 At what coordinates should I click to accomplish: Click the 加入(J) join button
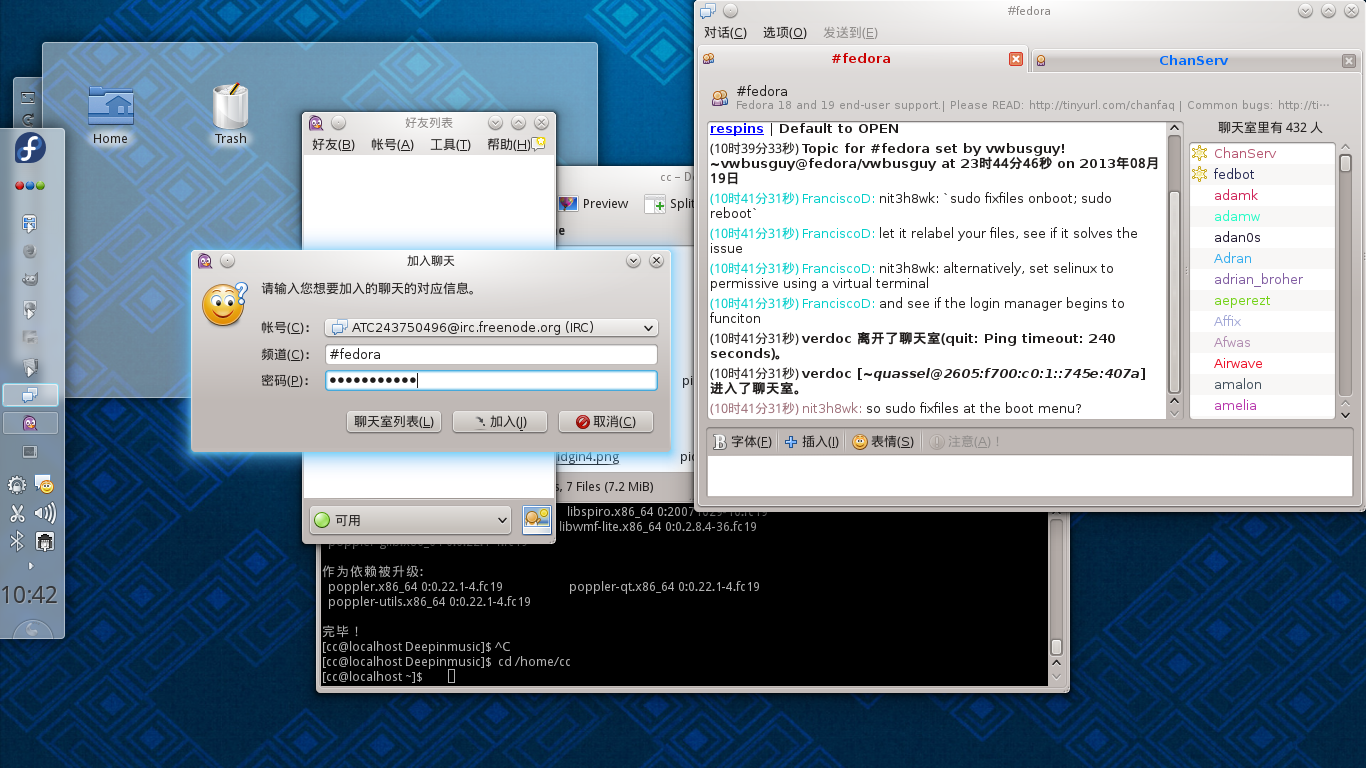(500, 421)
